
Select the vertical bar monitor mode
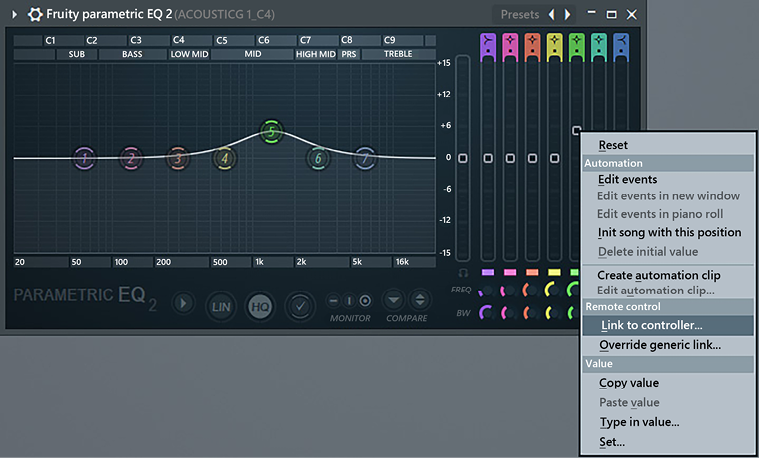349,301
